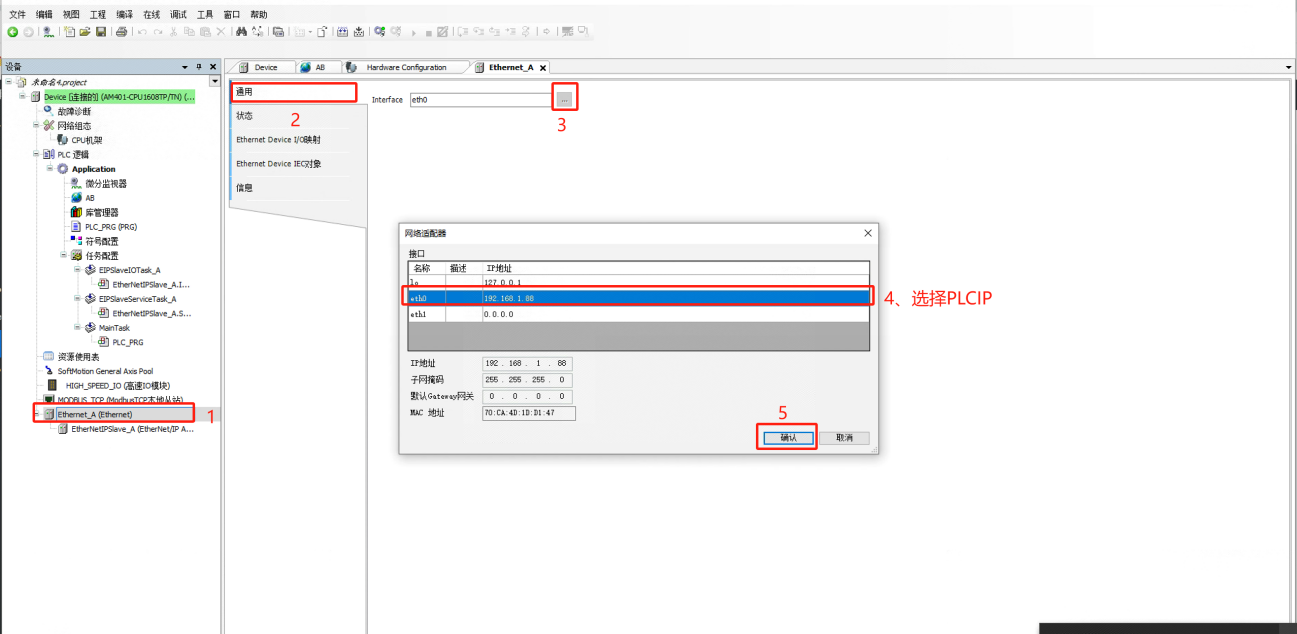Click the Save project toolbar icon
Image resolution: width=1297 pixels, height=634 pixels.
tap(101, 32)
